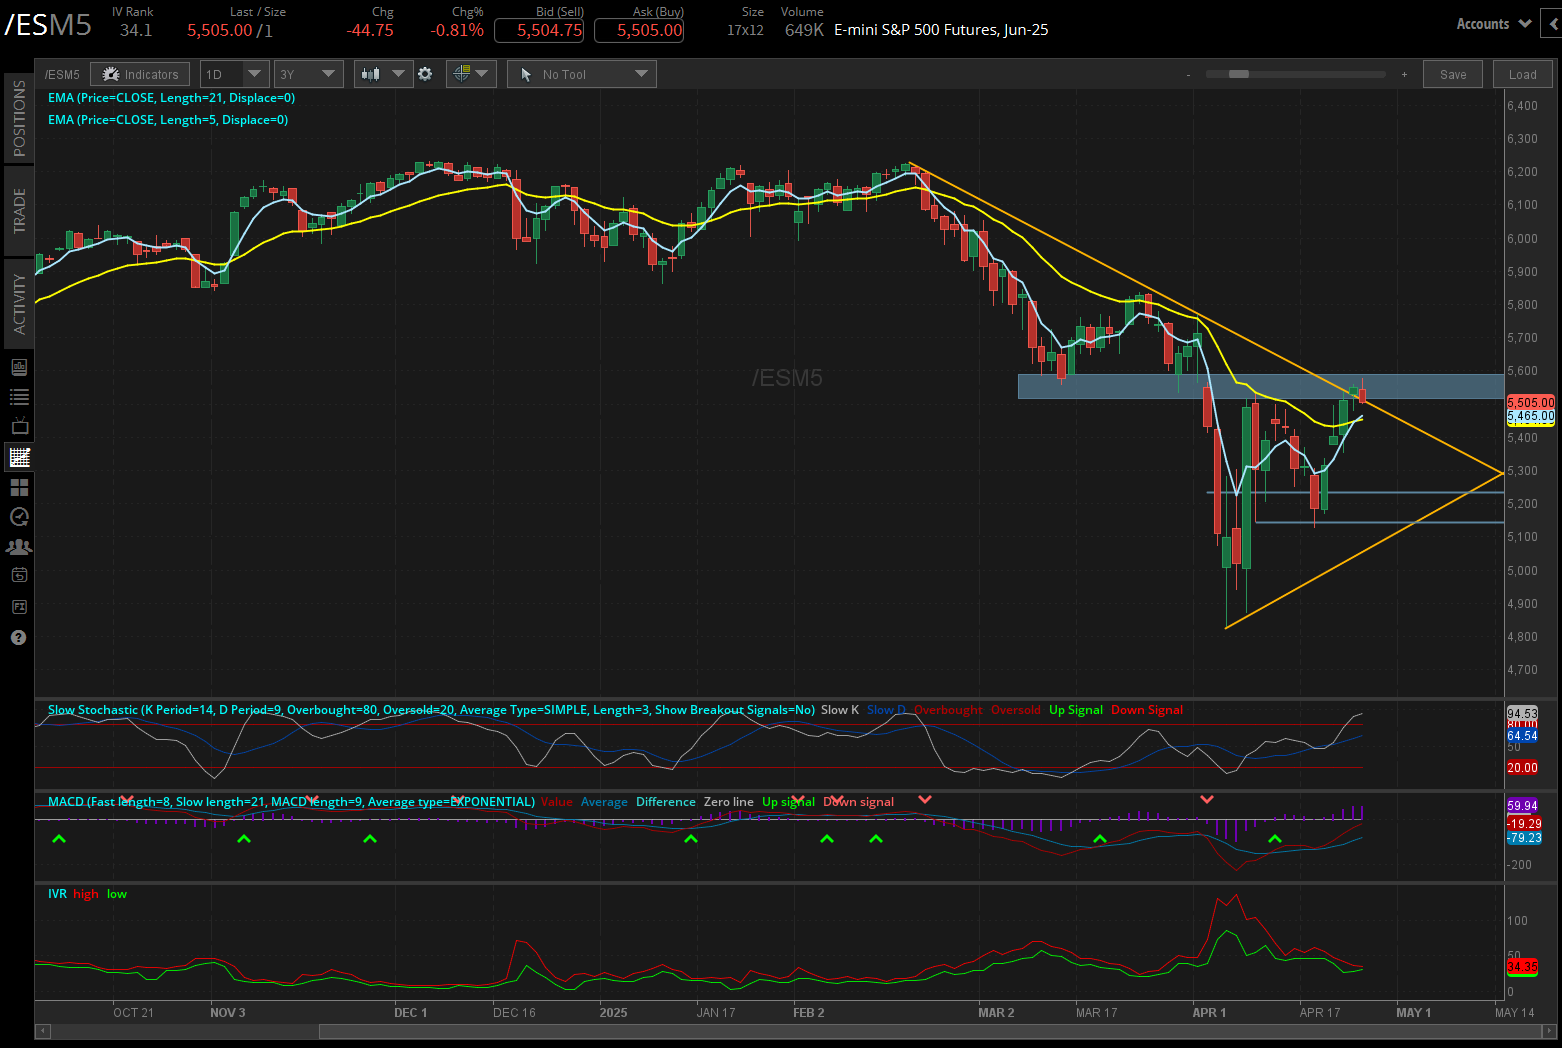The height and width of the screenshot is (1048, 1562).
Task: Expand the 3Y time range dropdown
Action: coord(308,73)
